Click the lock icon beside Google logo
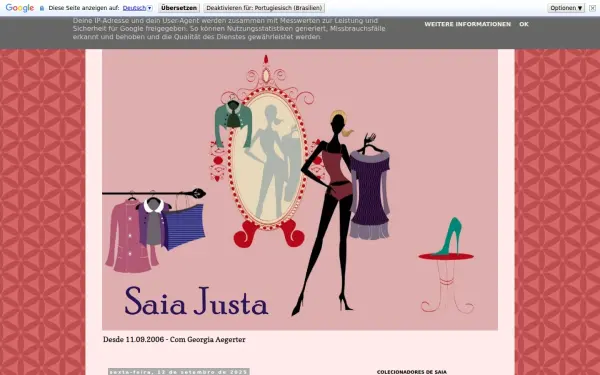This screenshot has height=375, width=600. click(42, 8)
